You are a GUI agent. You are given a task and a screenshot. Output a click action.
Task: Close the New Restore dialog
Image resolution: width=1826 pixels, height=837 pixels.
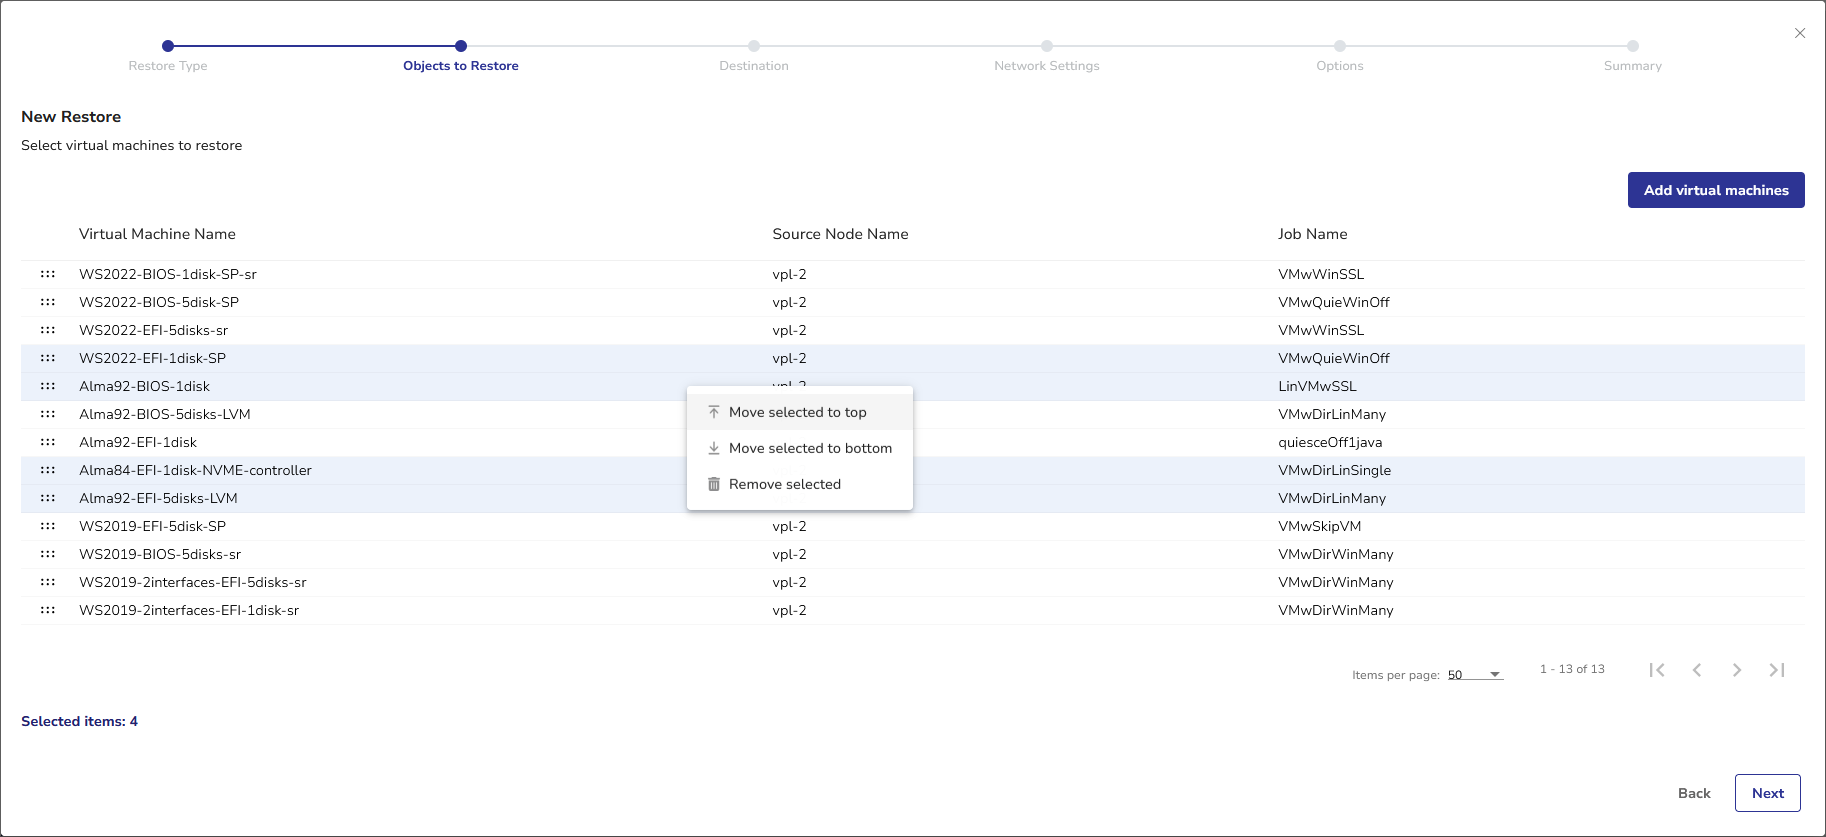click(x=1800, y=33)
